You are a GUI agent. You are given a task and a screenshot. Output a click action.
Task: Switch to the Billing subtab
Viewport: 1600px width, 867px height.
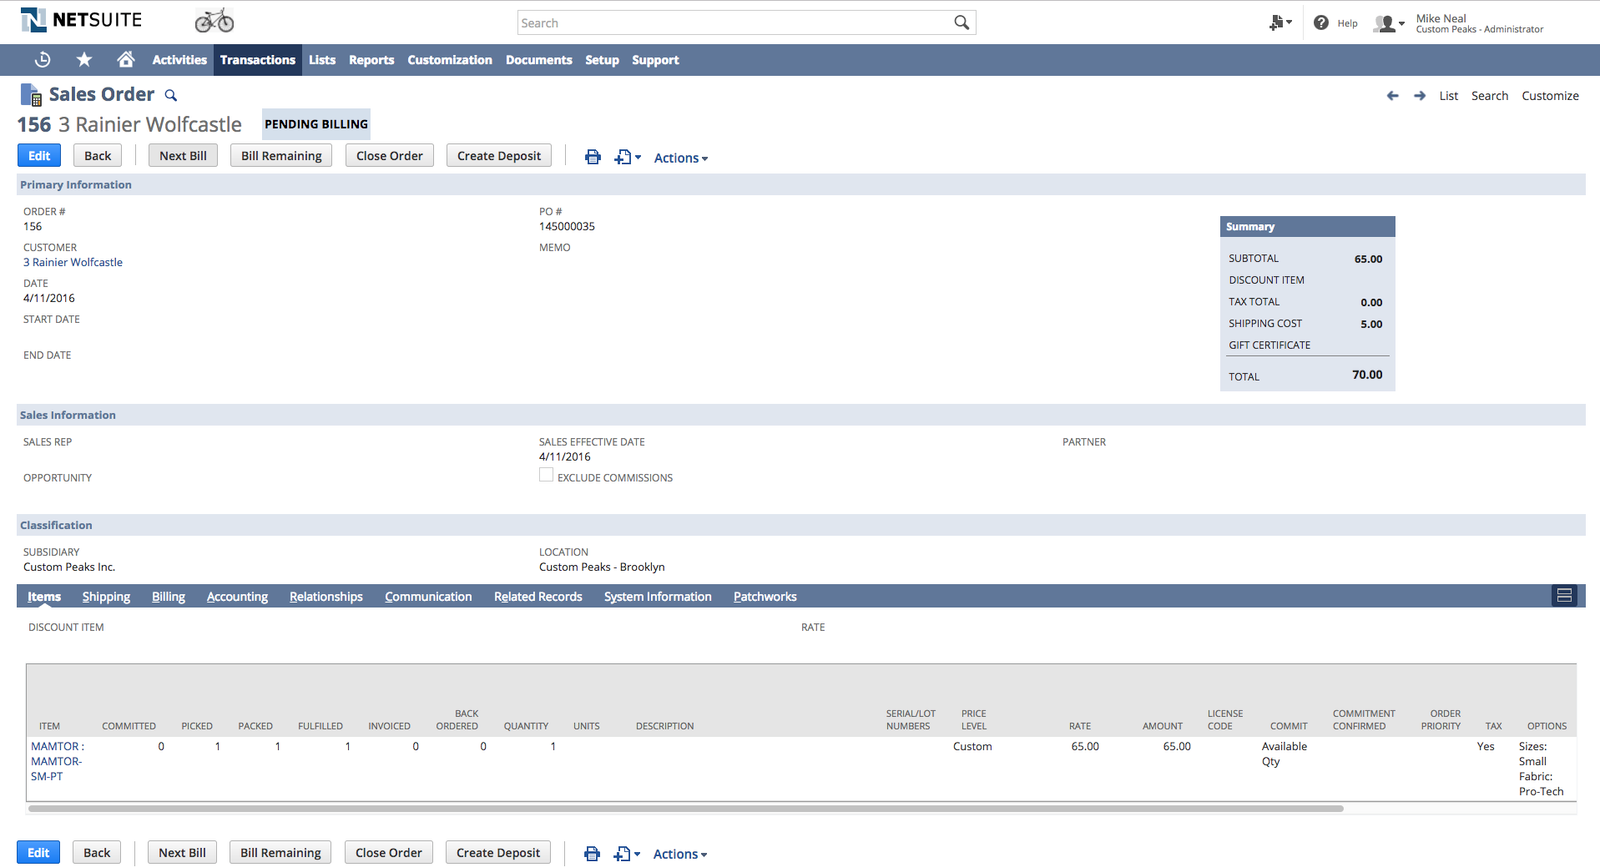point(168,597)
